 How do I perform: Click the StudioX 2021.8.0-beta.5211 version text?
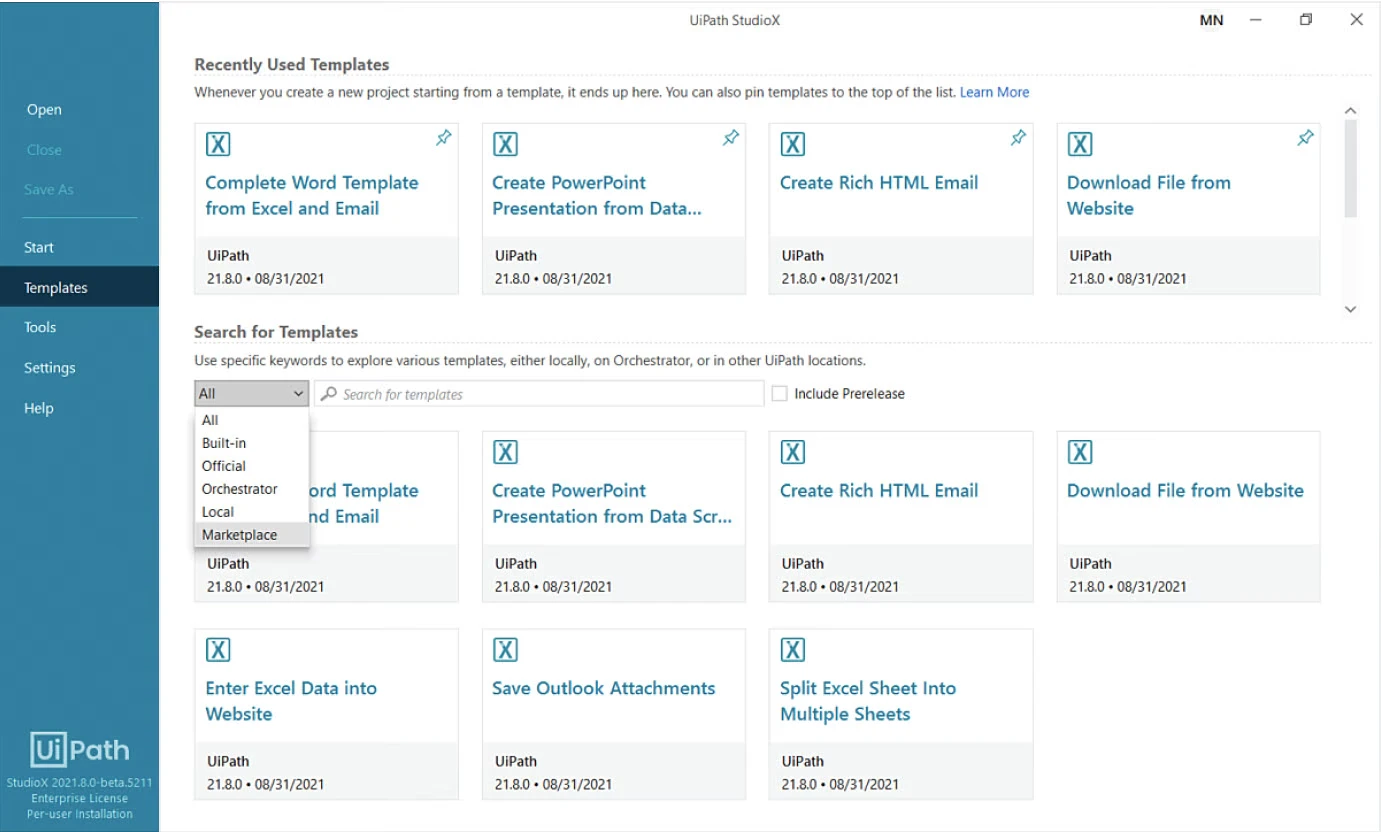tap(80, 783)
